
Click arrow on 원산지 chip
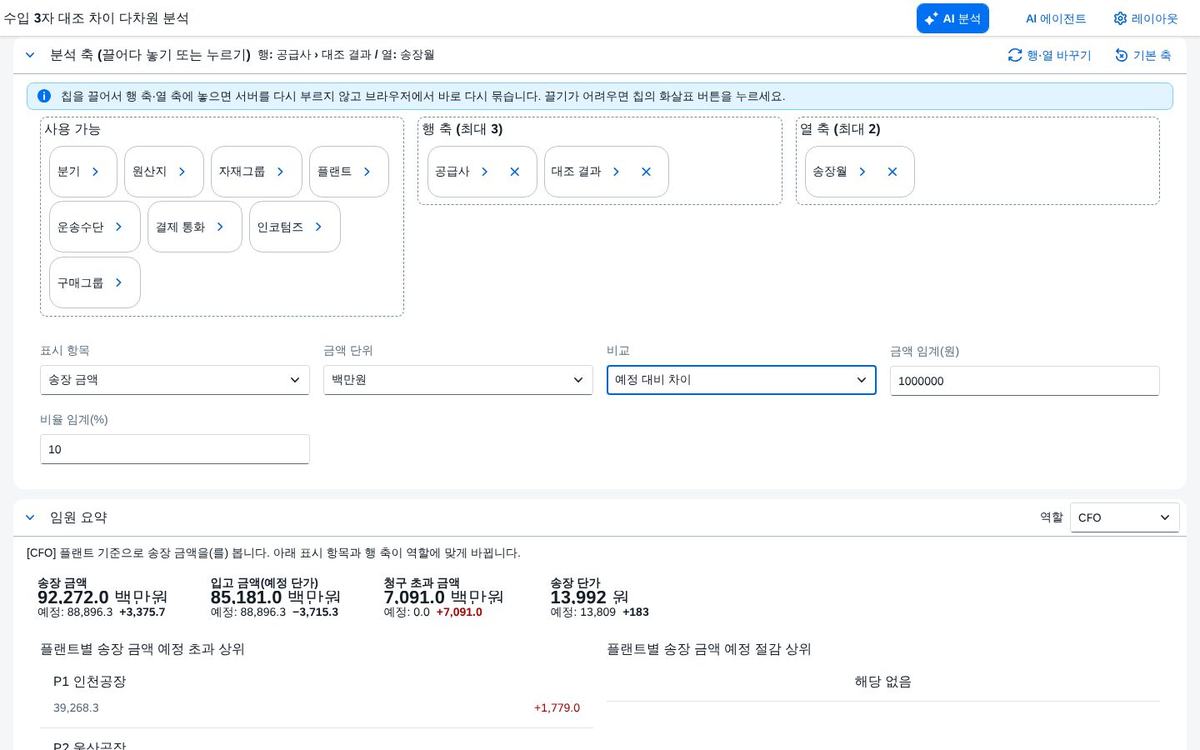click(182, 171)
